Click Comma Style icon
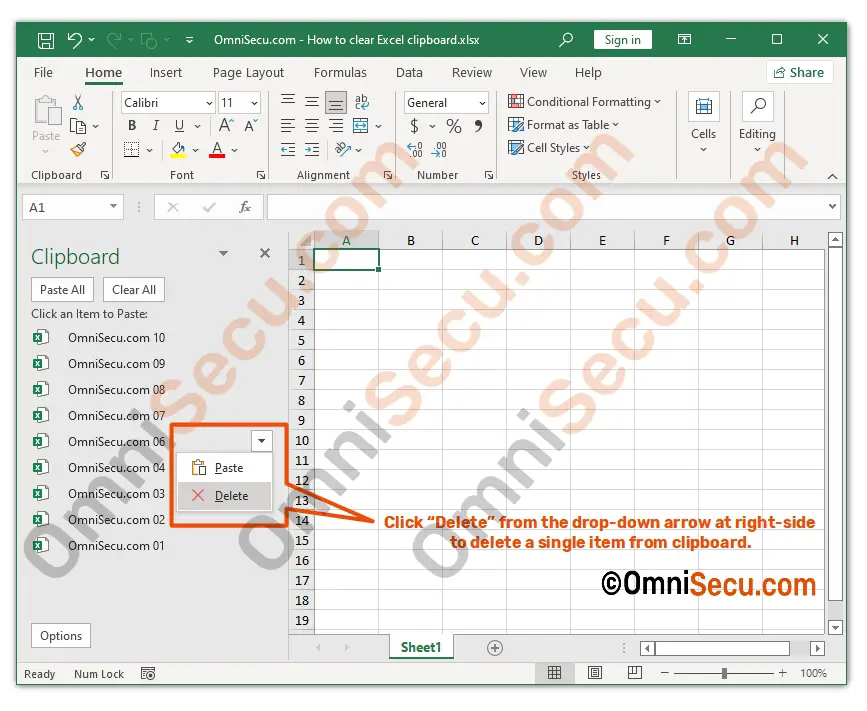 point(478,126)
